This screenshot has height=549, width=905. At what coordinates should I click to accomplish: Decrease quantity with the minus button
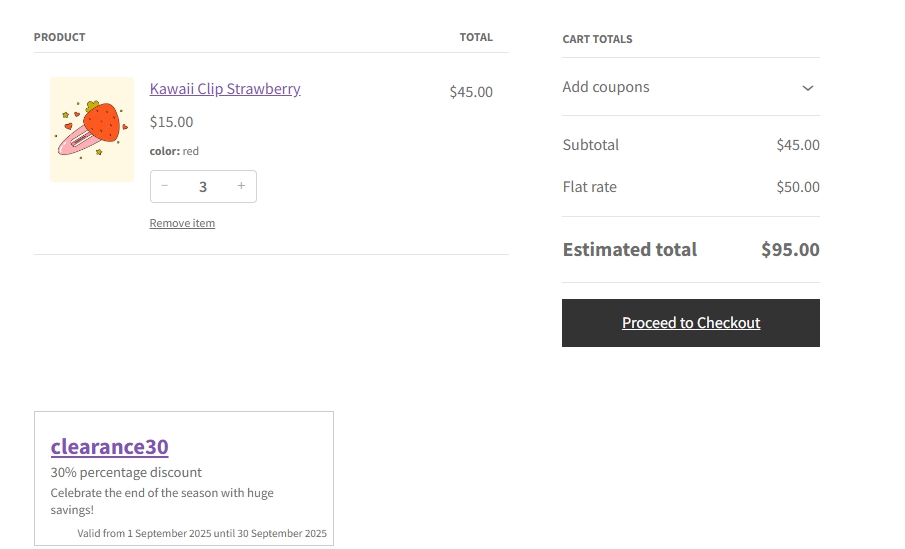[165, 186]
